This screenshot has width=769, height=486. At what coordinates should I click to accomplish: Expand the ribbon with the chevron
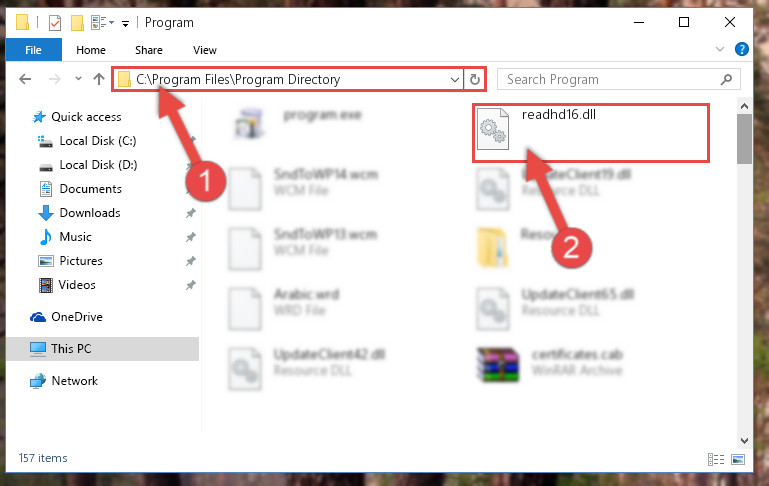pos(719,50)
